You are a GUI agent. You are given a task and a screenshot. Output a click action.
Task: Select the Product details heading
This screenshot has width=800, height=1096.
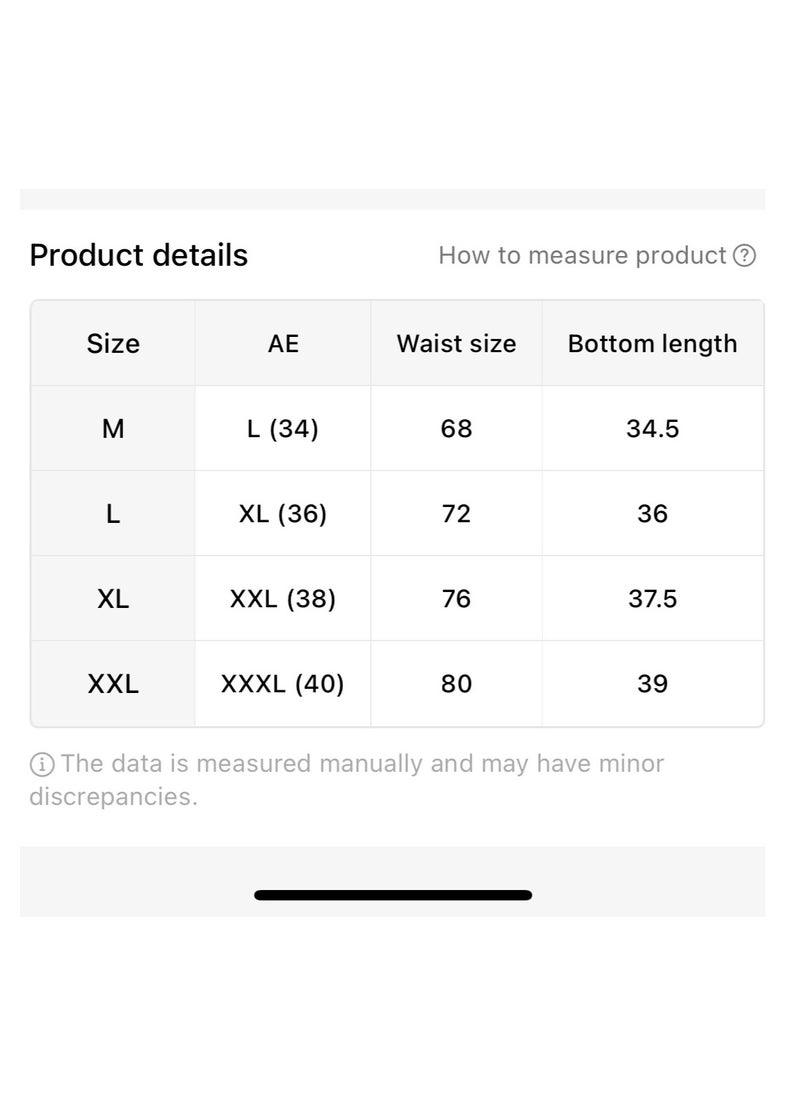(x=138, y=255)
